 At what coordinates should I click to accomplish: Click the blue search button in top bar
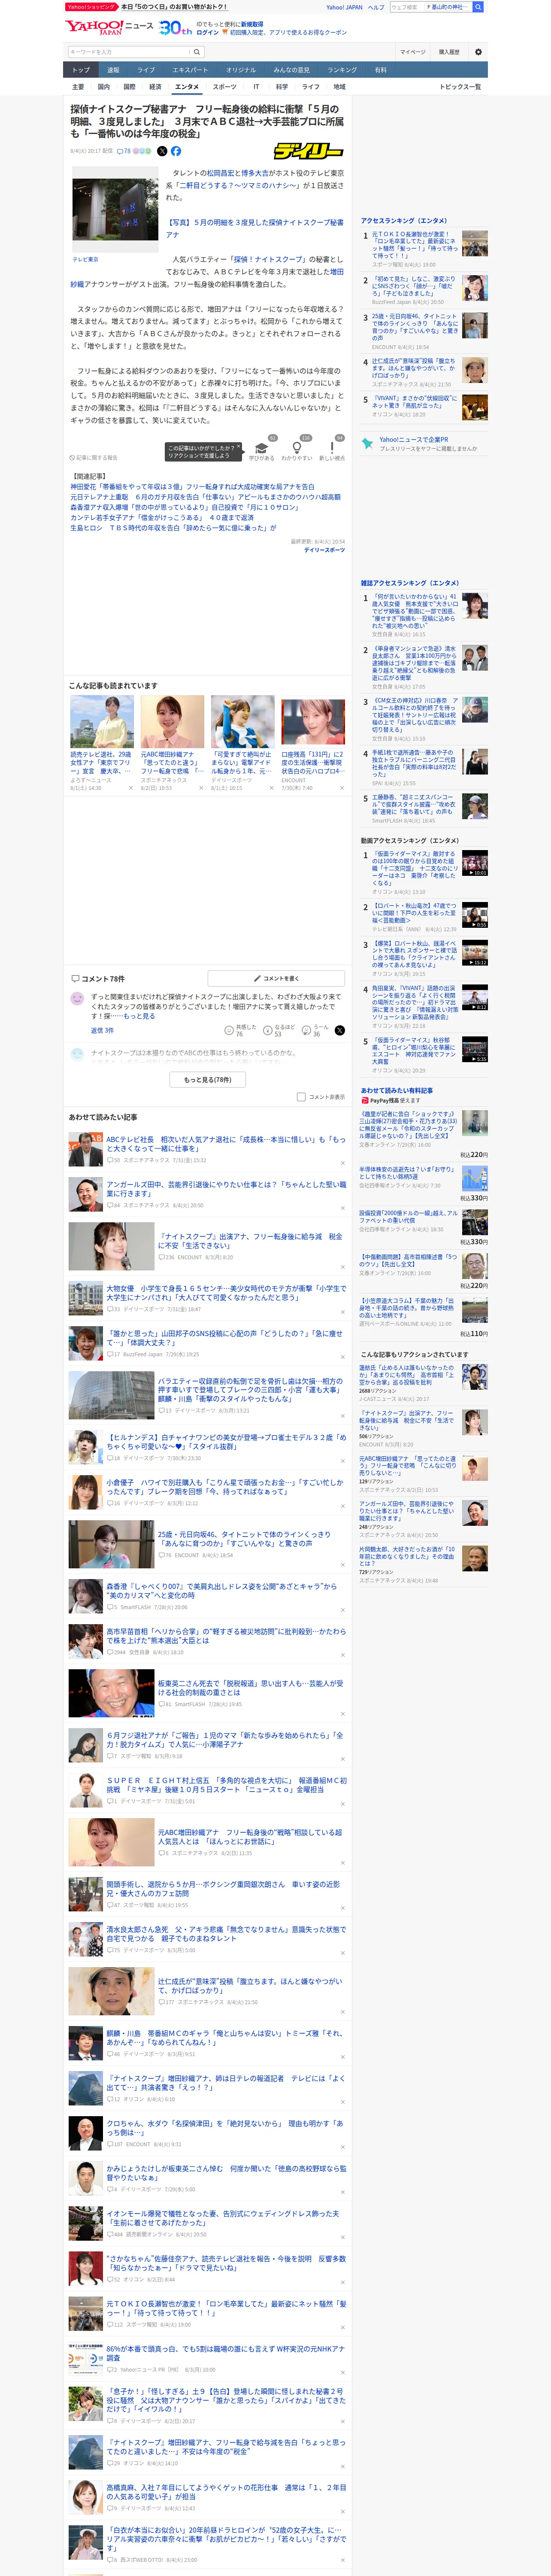pyautogui.click(x=478, y=7)
